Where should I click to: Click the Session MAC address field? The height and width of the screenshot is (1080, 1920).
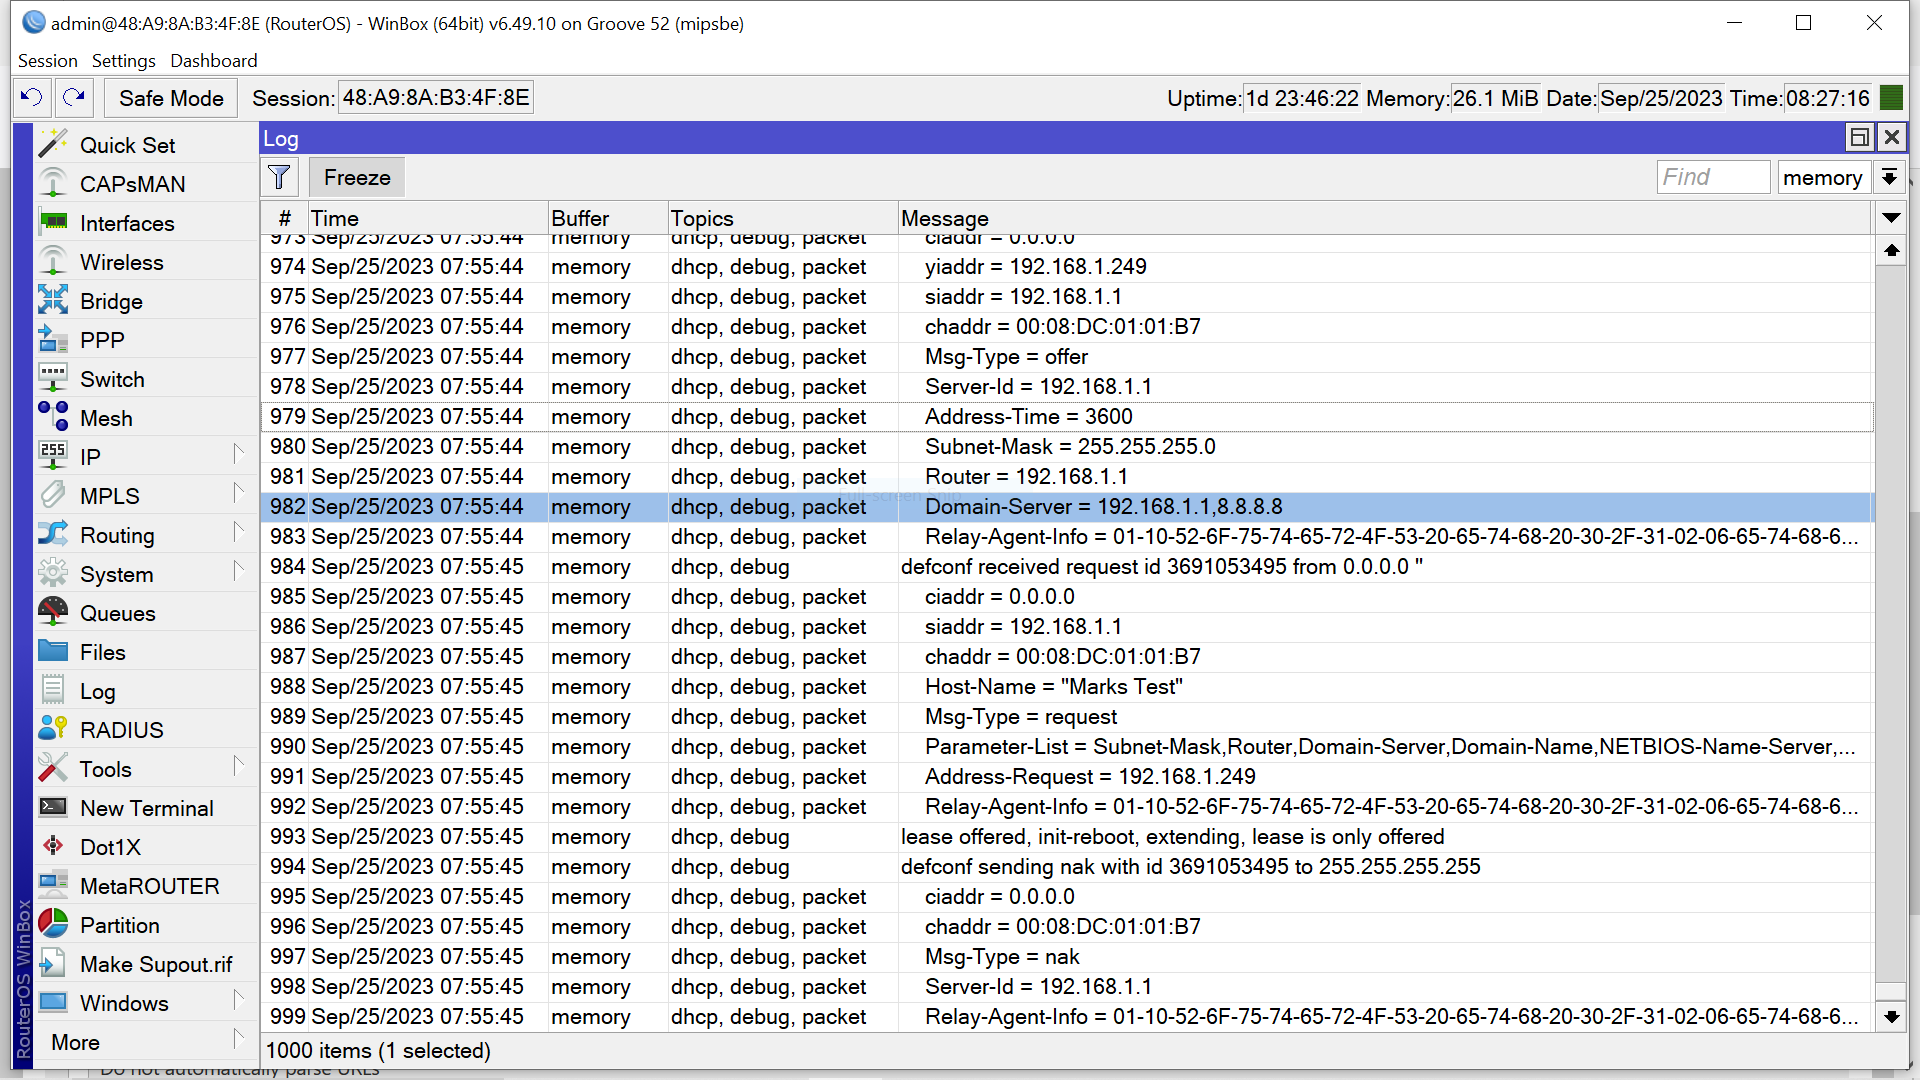[436, 98]
